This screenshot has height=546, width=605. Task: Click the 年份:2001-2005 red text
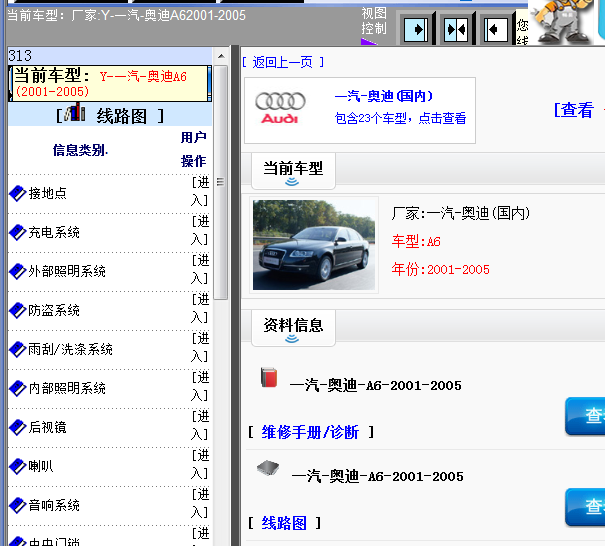441,269
